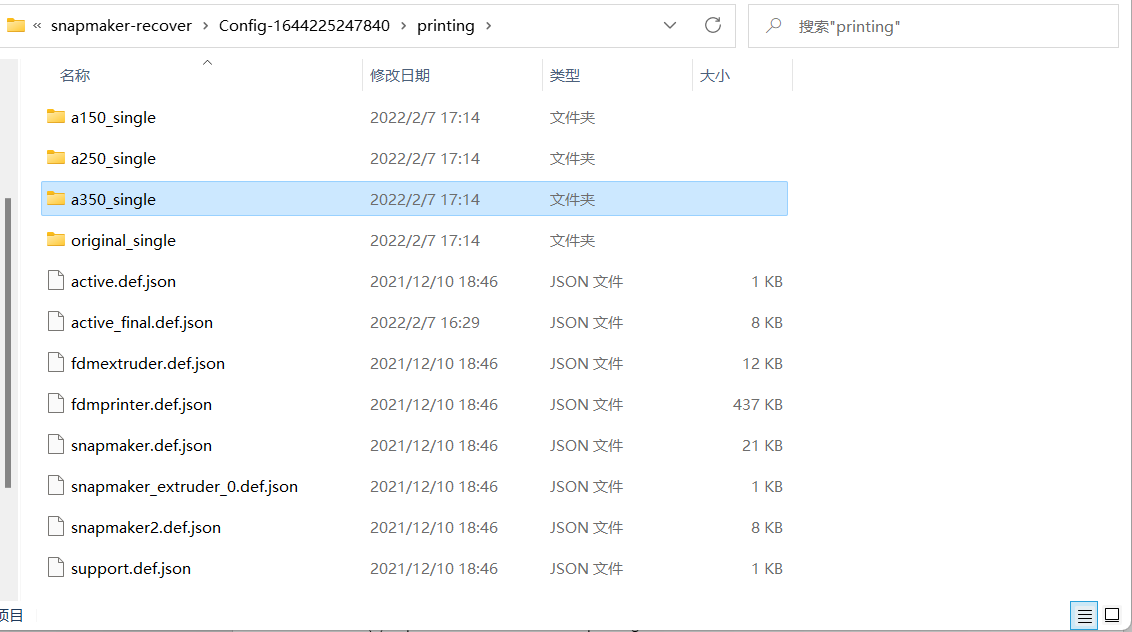
Task: Click the snapmaker_extruder_0.def.json file icon
Action: [56, 485]
